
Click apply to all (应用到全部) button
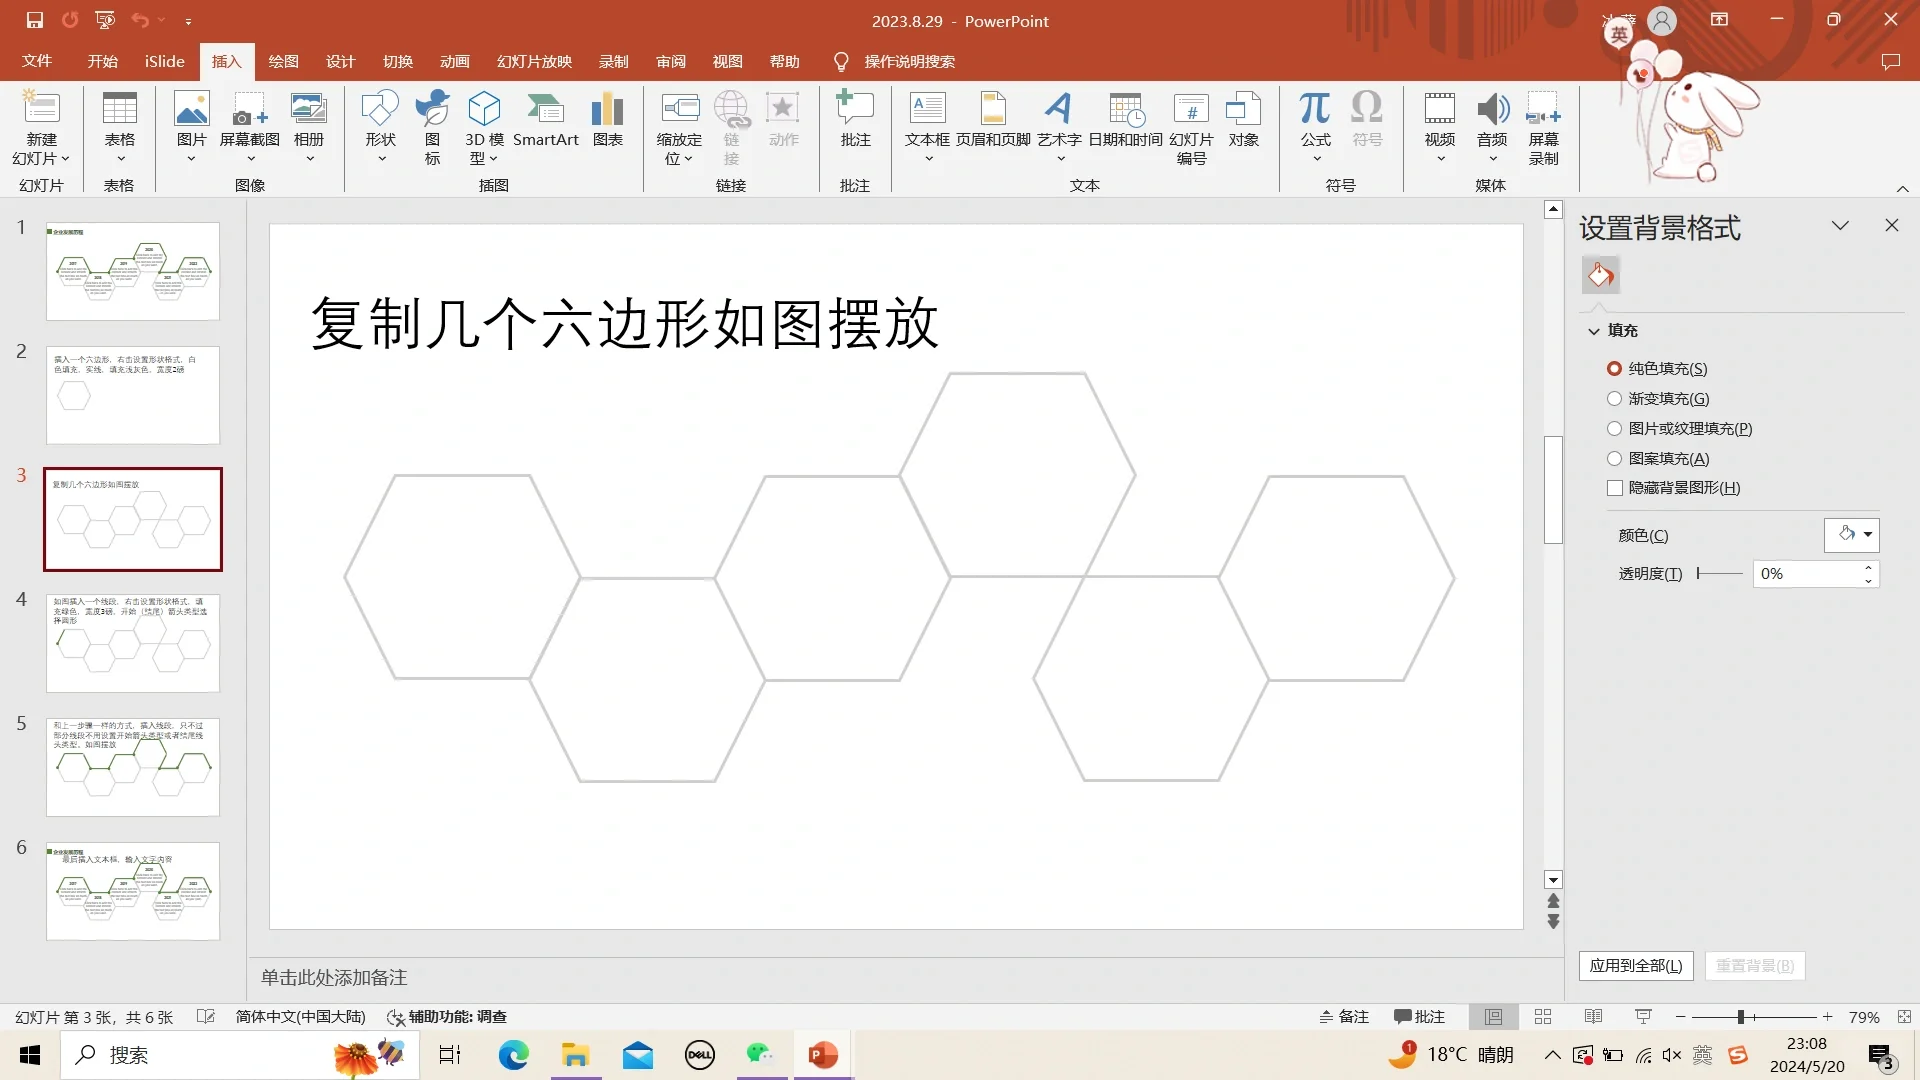coord(1635,966)
